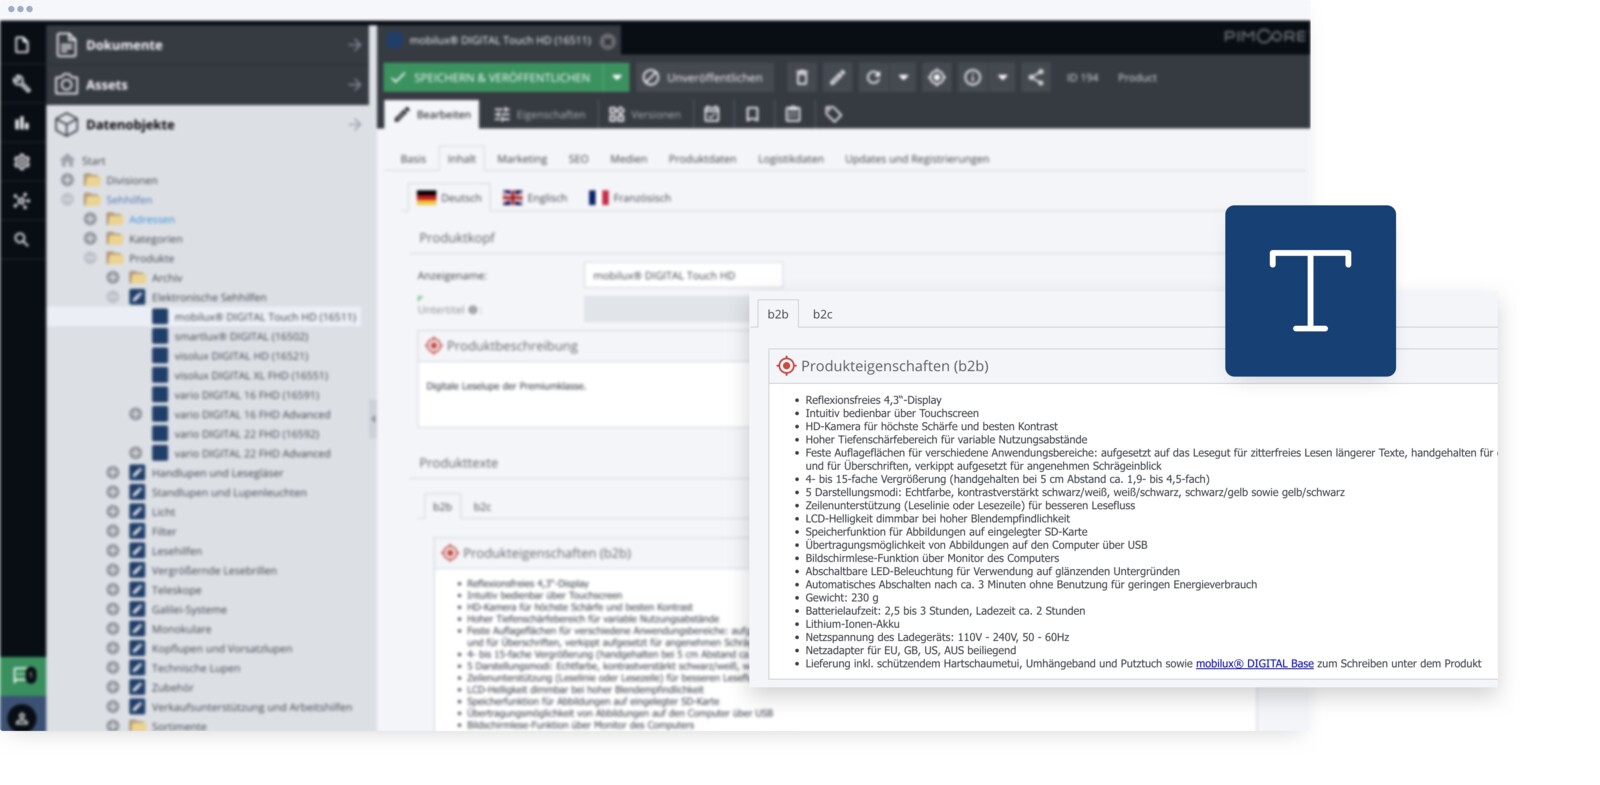Click the Datenobjekte panel arrow
This screenshot has width=1600, height=785.
pos(354,124)
